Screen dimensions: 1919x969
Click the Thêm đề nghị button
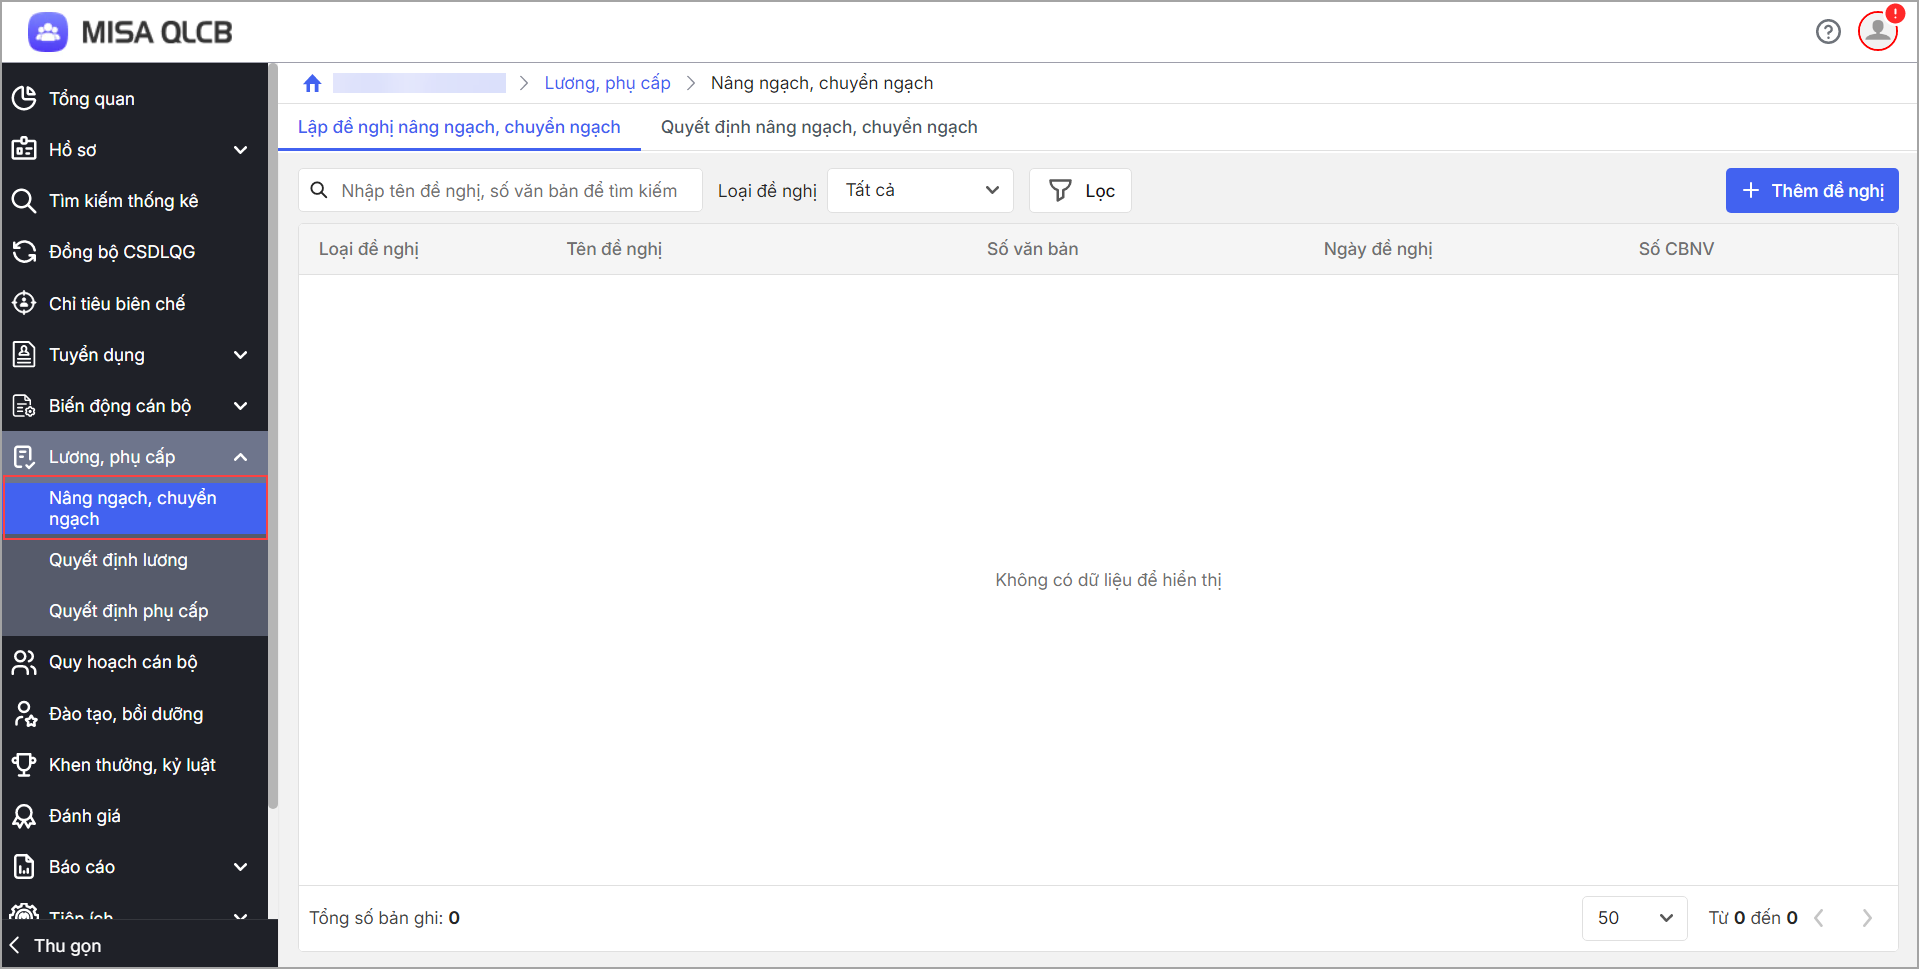point(1811,191)
